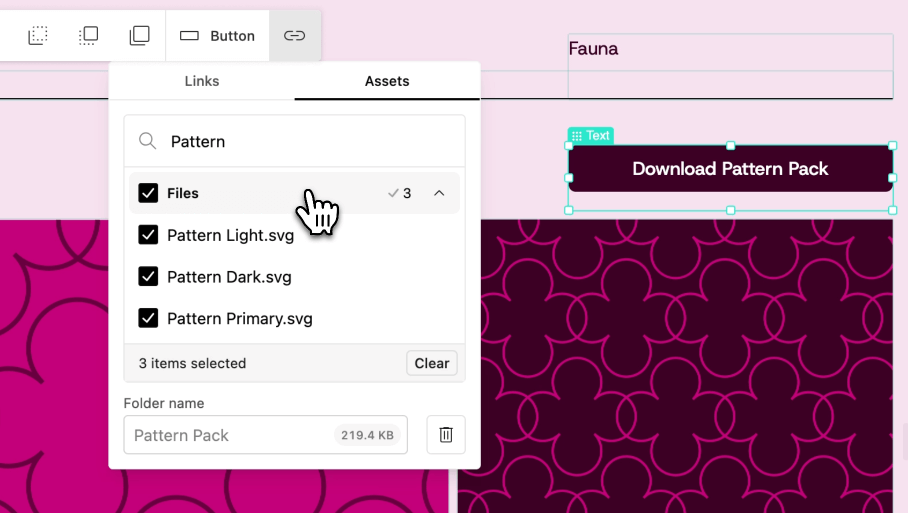Uncheck Pattern Light.svg
The width and height of the screenshot is (908, 513).
point(148,235)
